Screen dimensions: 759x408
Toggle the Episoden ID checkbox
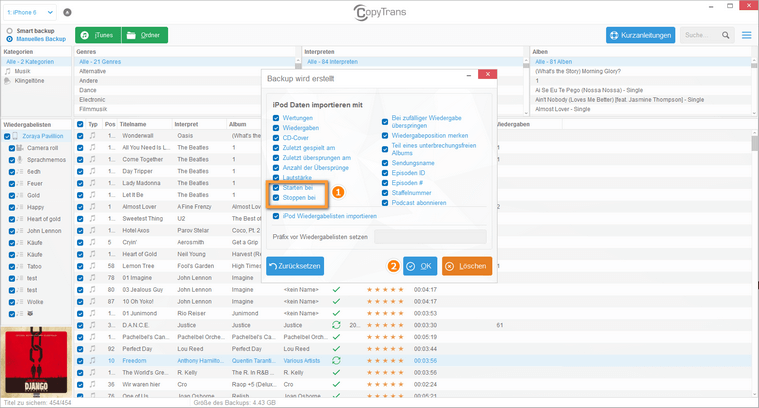tap(385, 173)
